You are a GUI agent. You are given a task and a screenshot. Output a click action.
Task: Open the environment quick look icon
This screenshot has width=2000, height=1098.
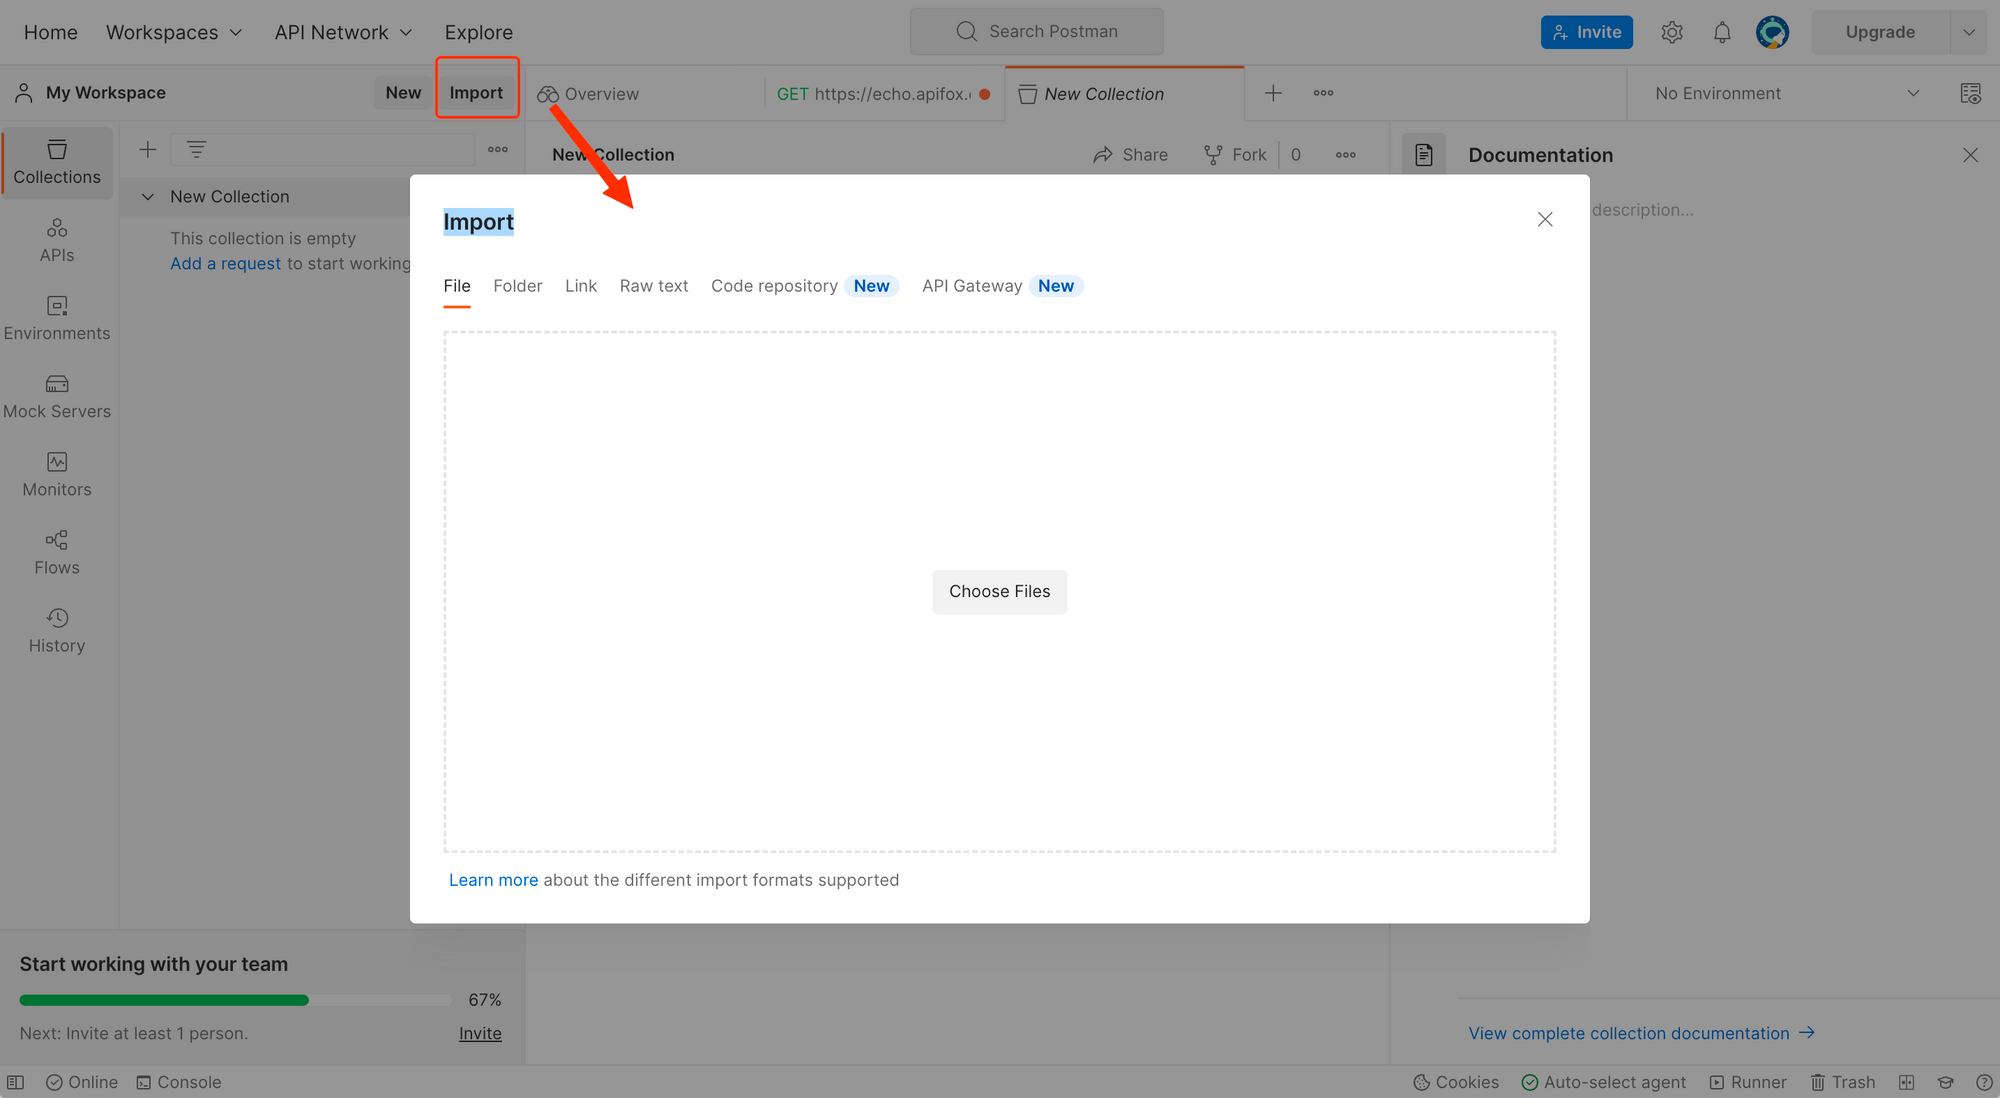pyautogui.click(x=1970, y=93)
